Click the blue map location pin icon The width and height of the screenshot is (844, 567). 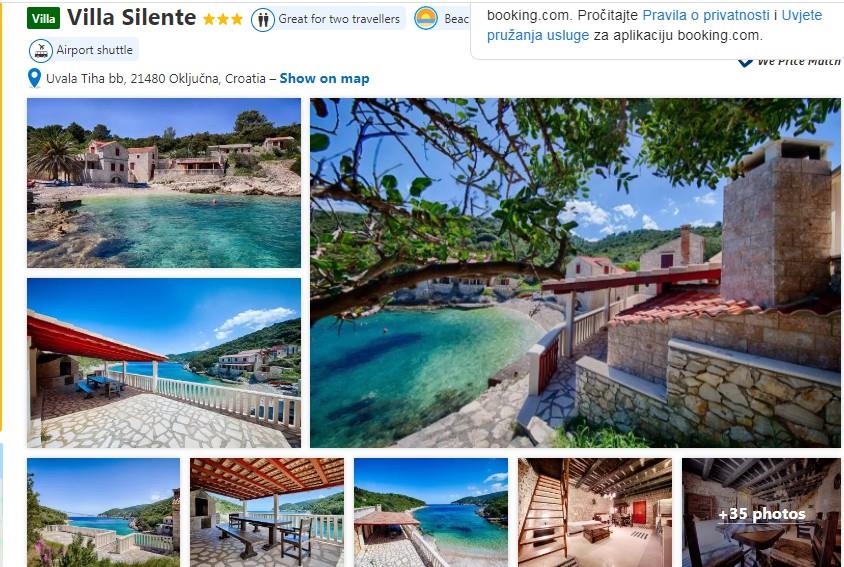pos(34,79)
